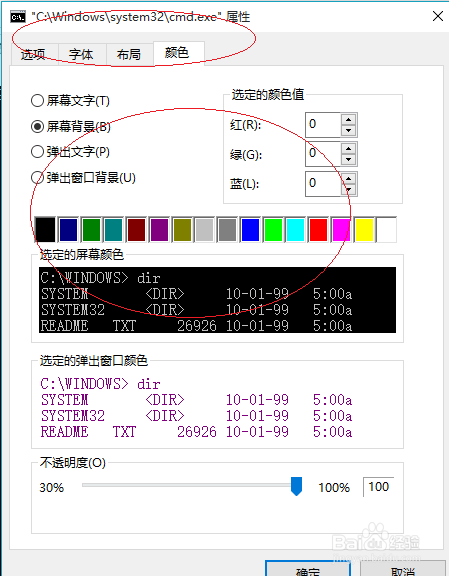Open the 布局 tab
The image size is (449, 576).
point(129,55)
